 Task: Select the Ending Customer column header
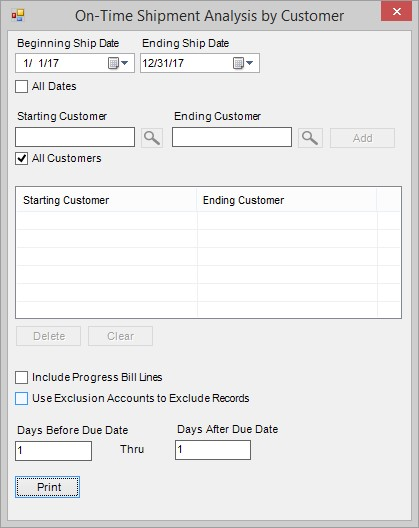[x=286, y=200]
